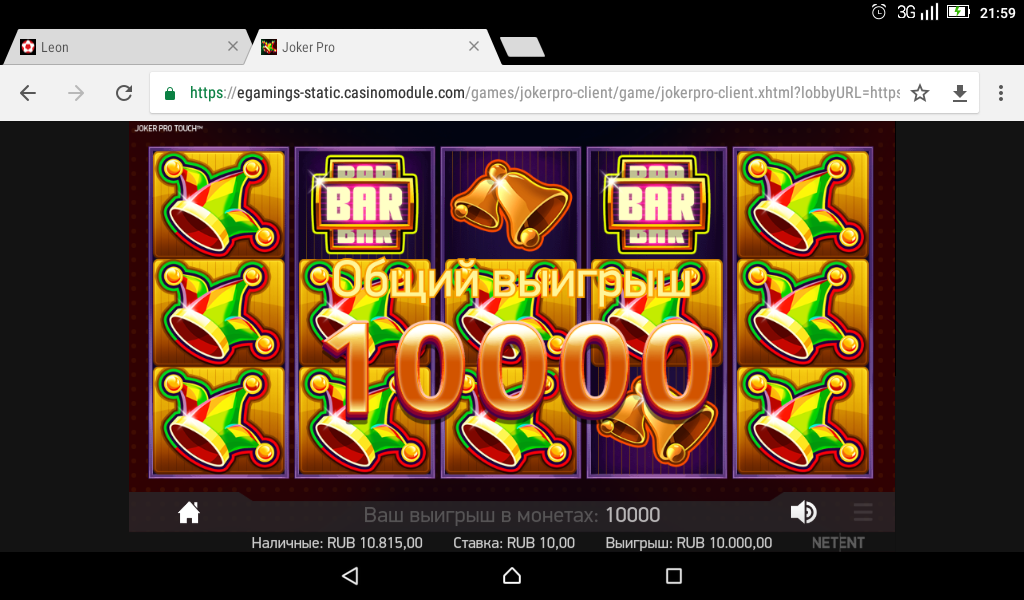Tap the top center bell symbol on reels
The width and height of the screenshot is (1024, 600).
(511, 203)
